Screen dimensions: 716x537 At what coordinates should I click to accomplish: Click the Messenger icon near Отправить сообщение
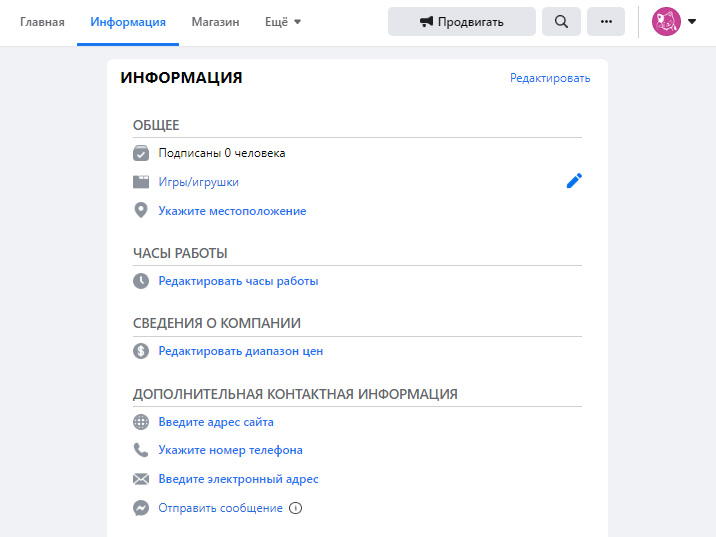(x=141, y=508)
